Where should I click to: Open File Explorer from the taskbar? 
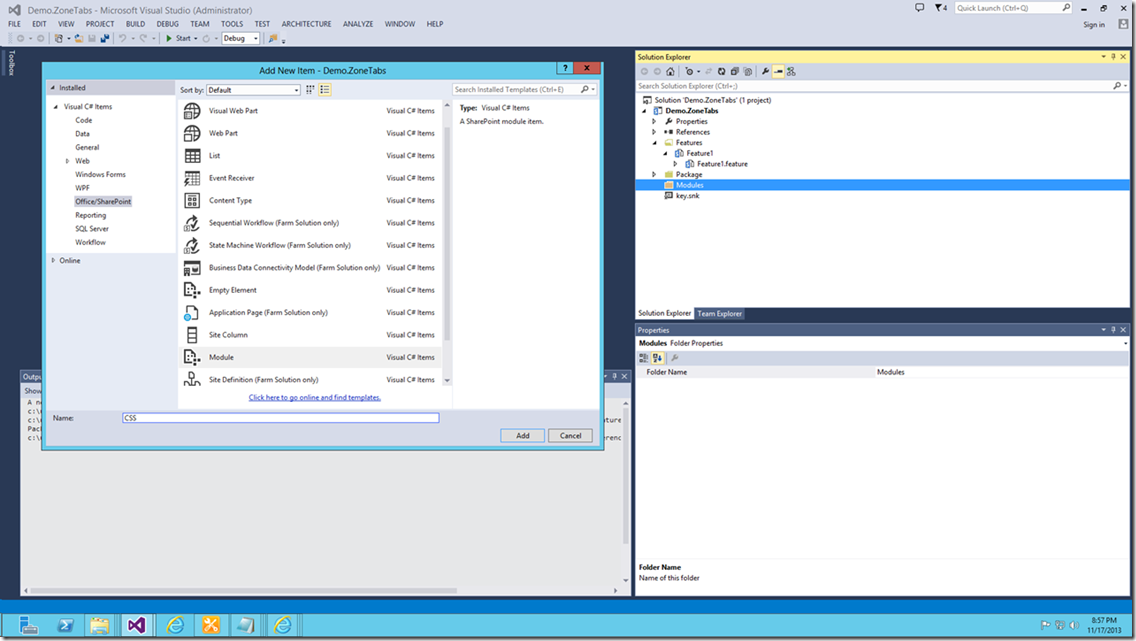pyautogui.click(x=100, y=625)
